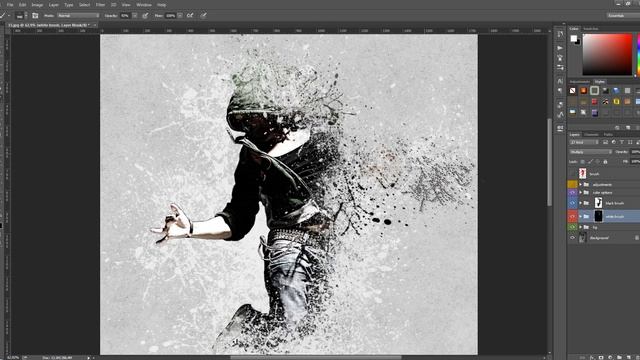Set the foreground color swatch
Viewport: 640px width, 360px height.
point(573,38)
